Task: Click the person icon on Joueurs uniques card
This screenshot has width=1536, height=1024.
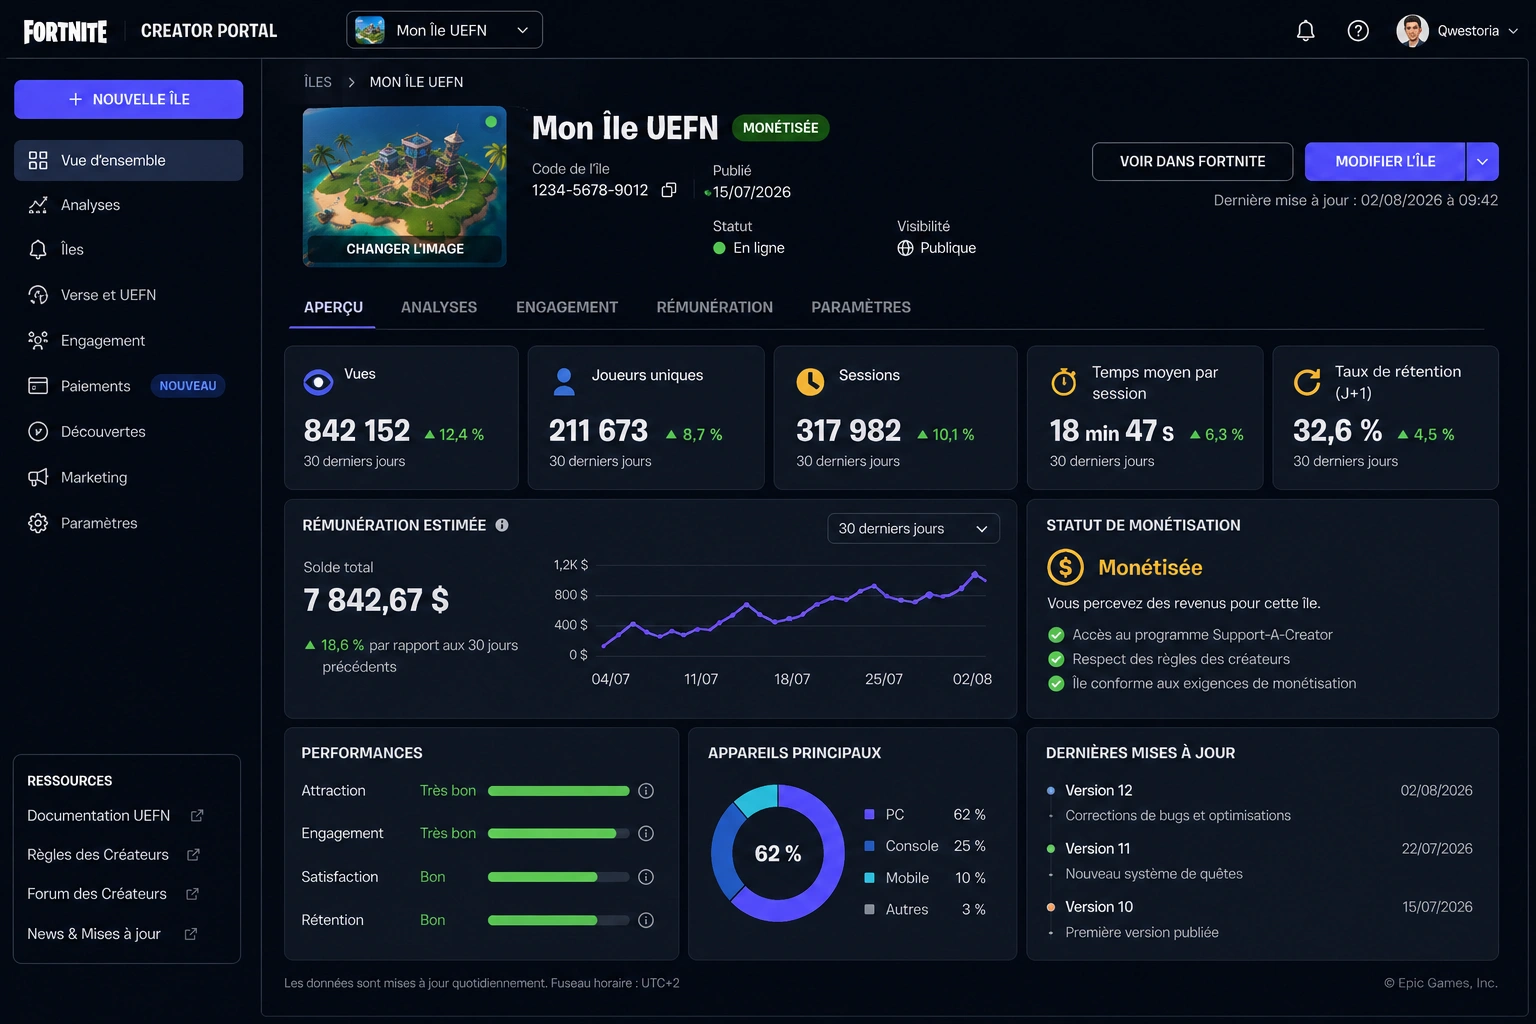Action: (564, 381)
